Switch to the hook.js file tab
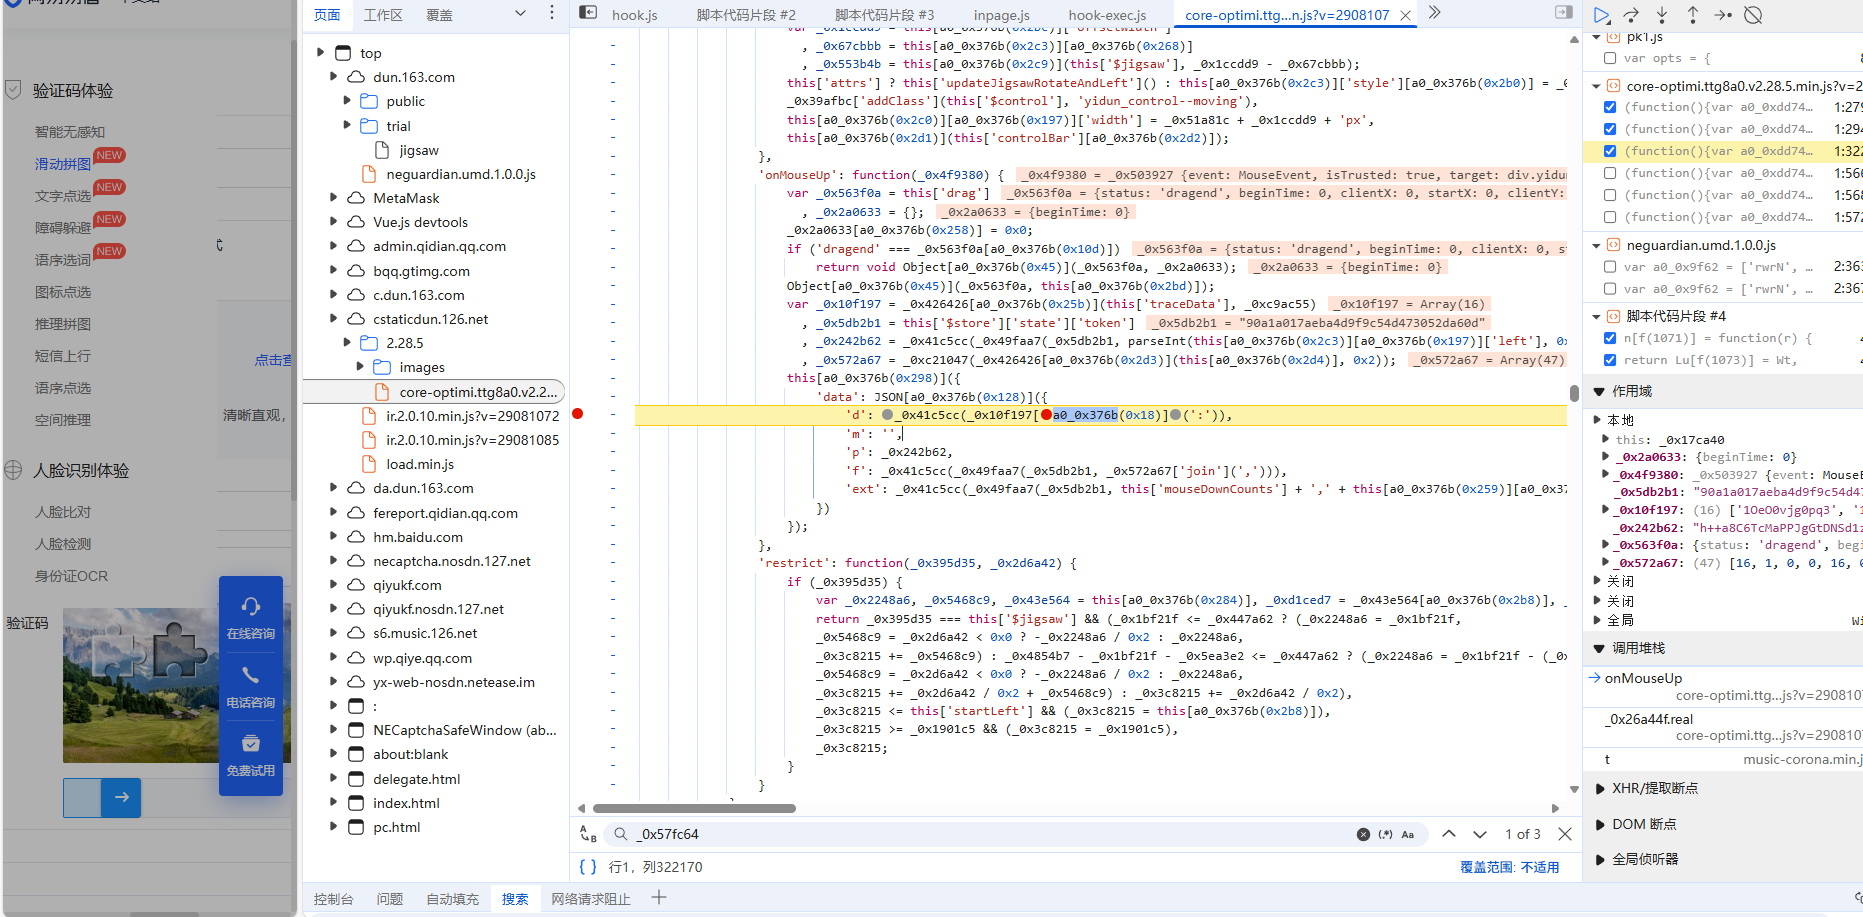The height and width of the screenshot is (917, 1863). pyautogui.click(x=634, y=15)
